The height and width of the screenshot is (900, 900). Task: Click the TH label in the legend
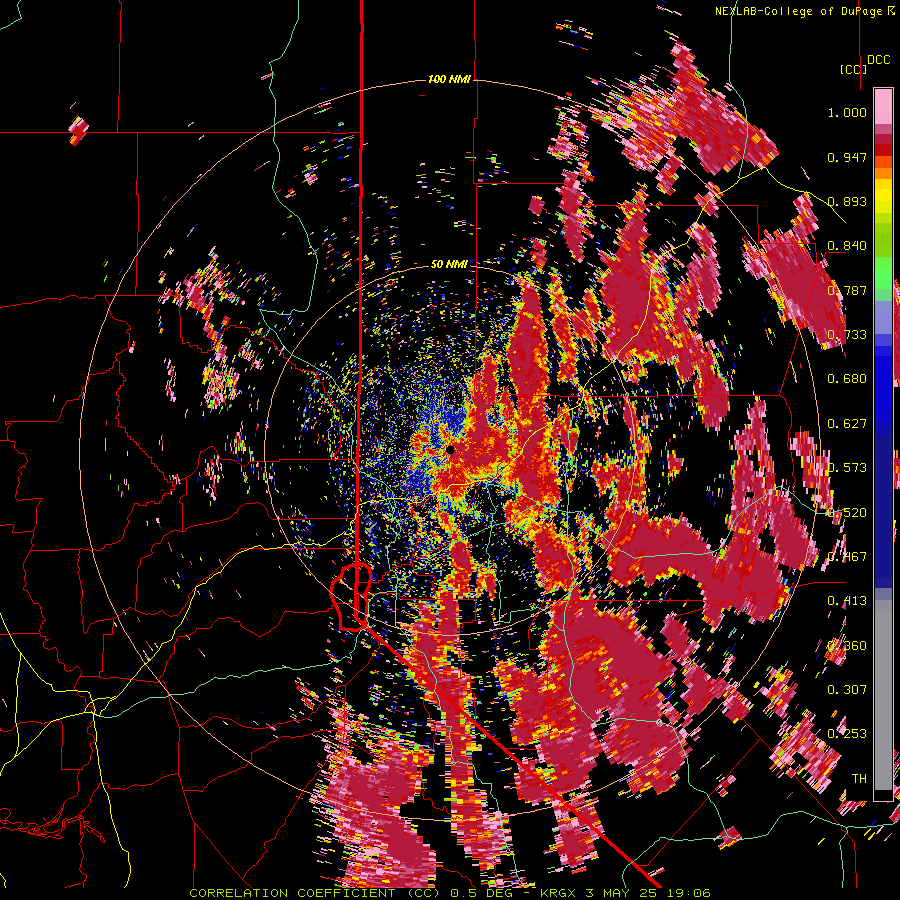(x=859, y=779)
